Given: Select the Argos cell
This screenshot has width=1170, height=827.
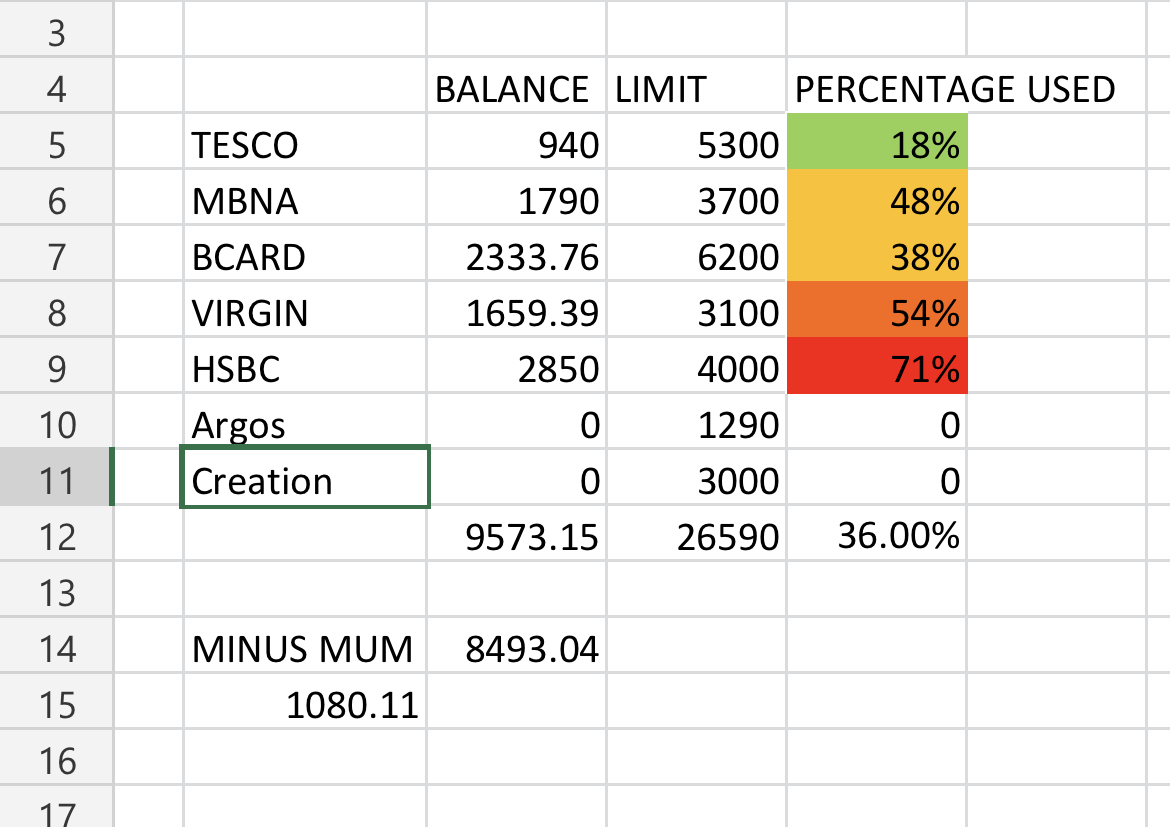Looking at the screenshot, I should [305, 422].
